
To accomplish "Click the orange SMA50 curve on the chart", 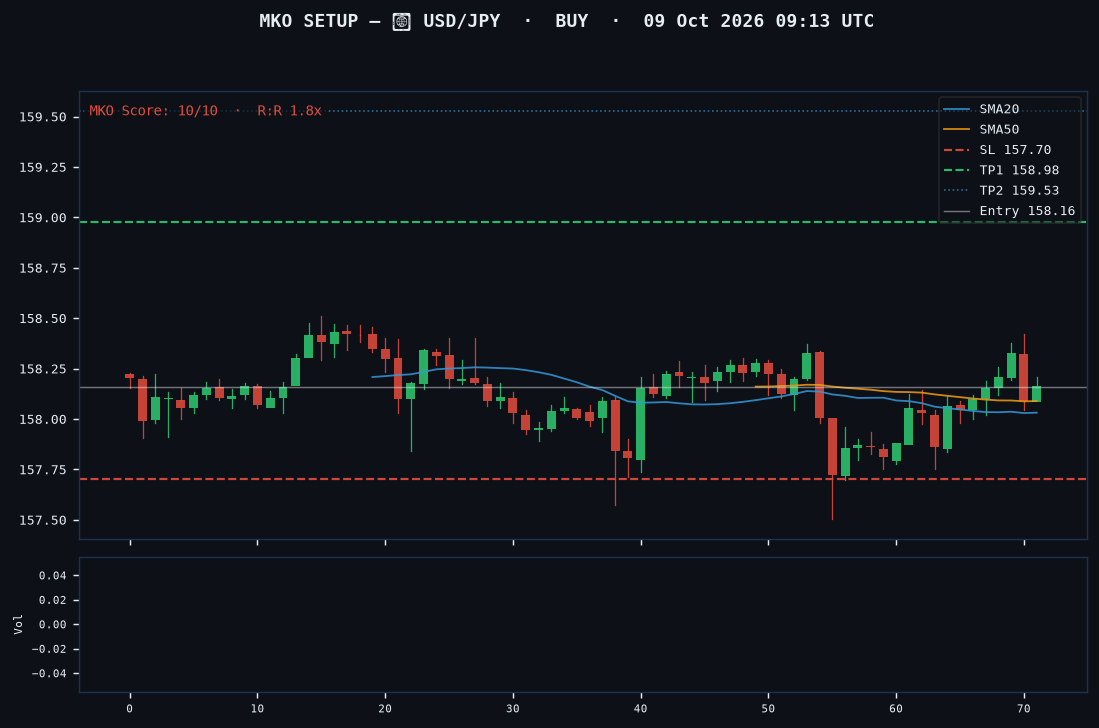I will coord(897,392).
